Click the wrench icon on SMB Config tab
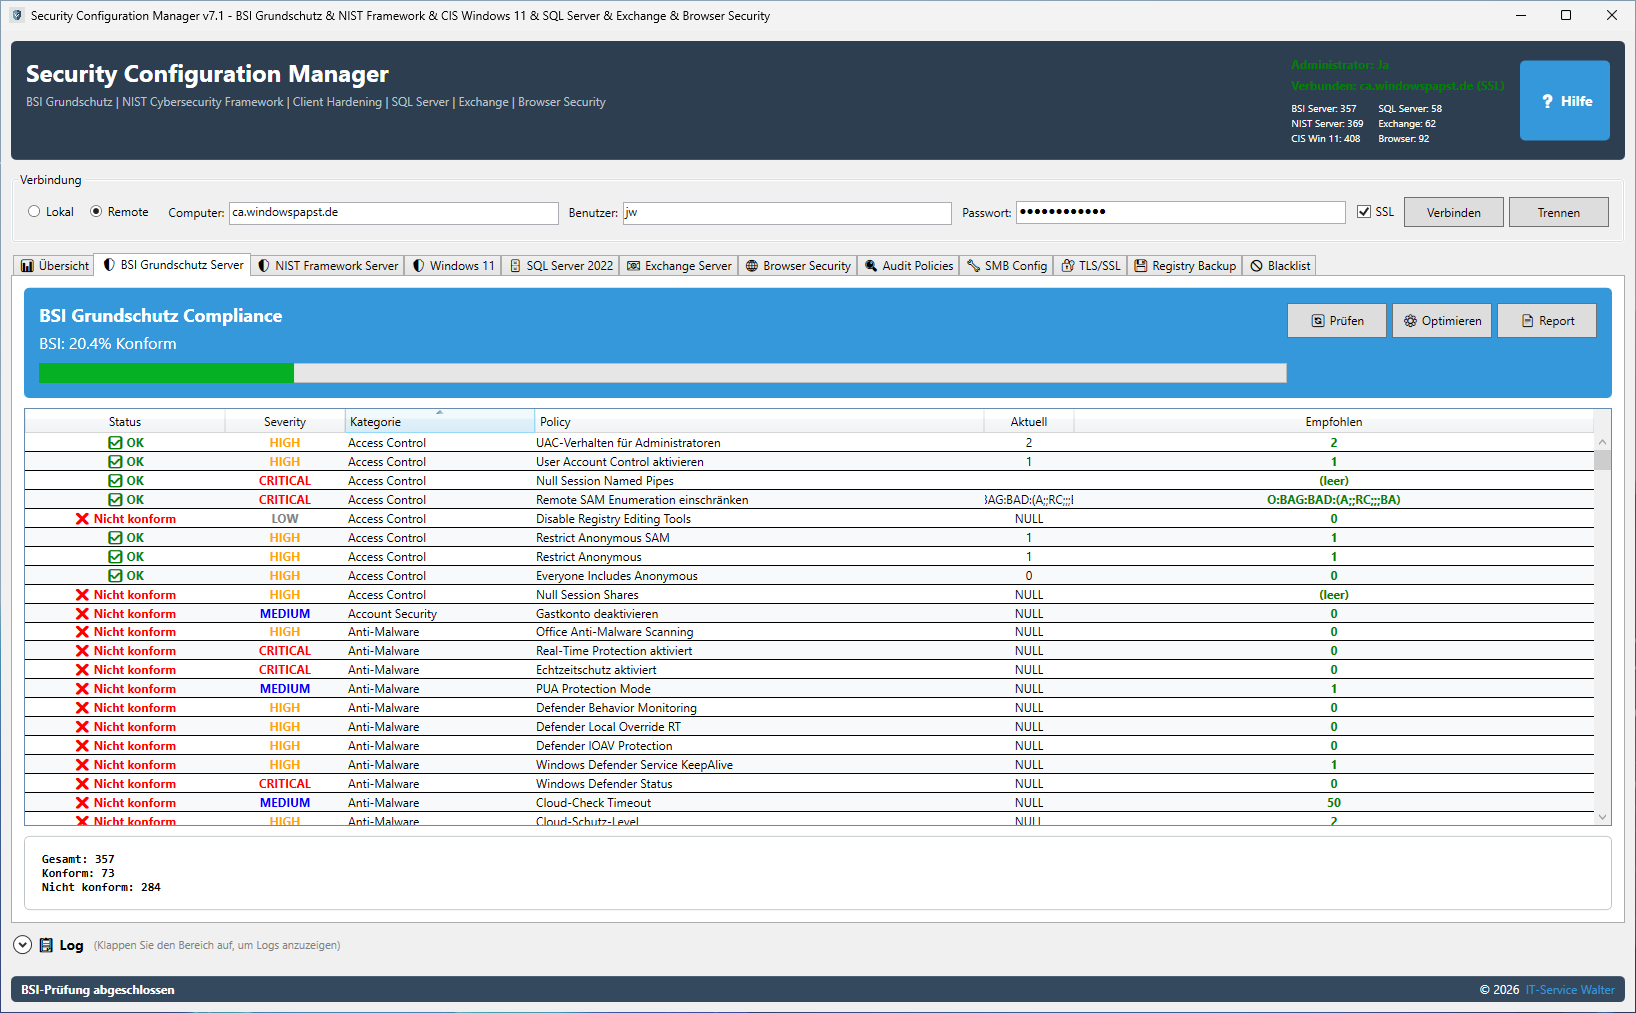The image size is (1636, 1013). click(x=973, y=266)
